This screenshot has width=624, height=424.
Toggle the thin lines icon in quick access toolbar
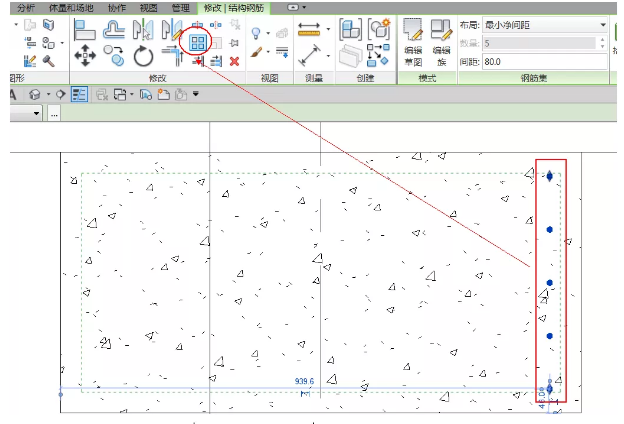79,94
